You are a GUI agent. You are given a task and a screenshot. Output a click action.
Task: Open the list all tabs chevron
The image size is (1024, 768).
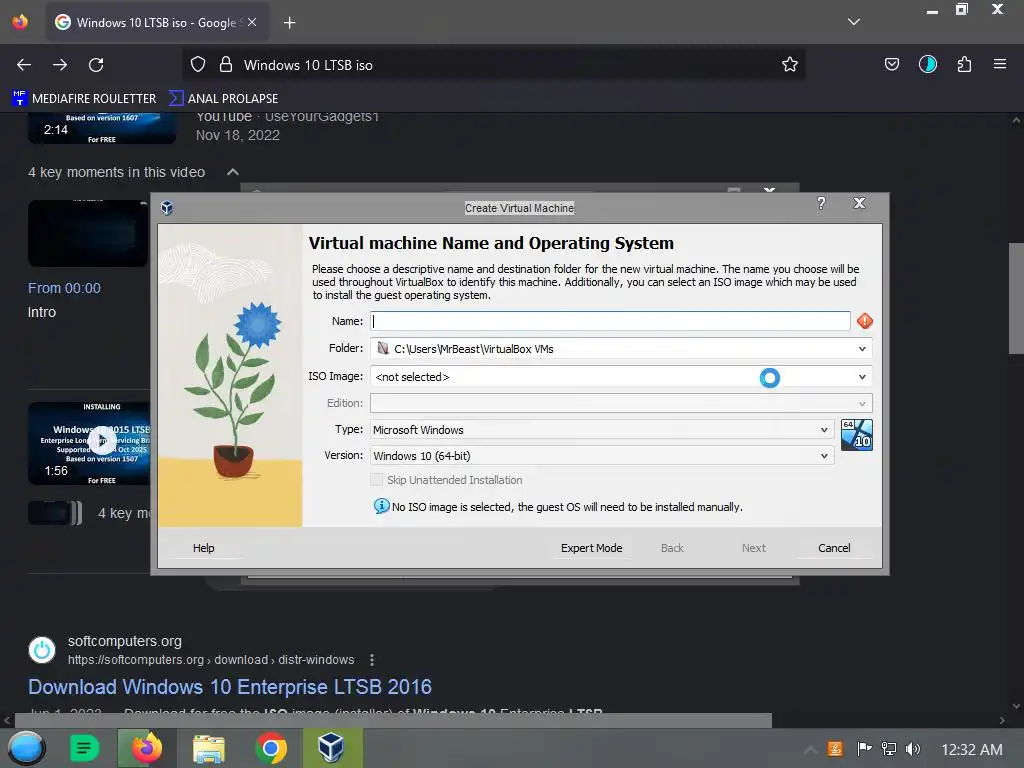point(854,22)
